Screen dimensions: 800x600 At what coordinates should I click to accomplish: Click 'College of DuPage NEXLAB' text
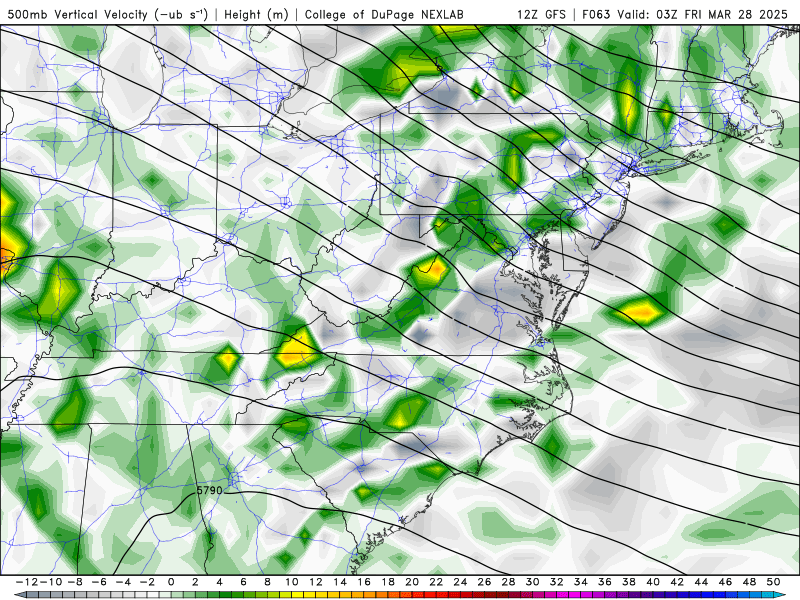384,14
